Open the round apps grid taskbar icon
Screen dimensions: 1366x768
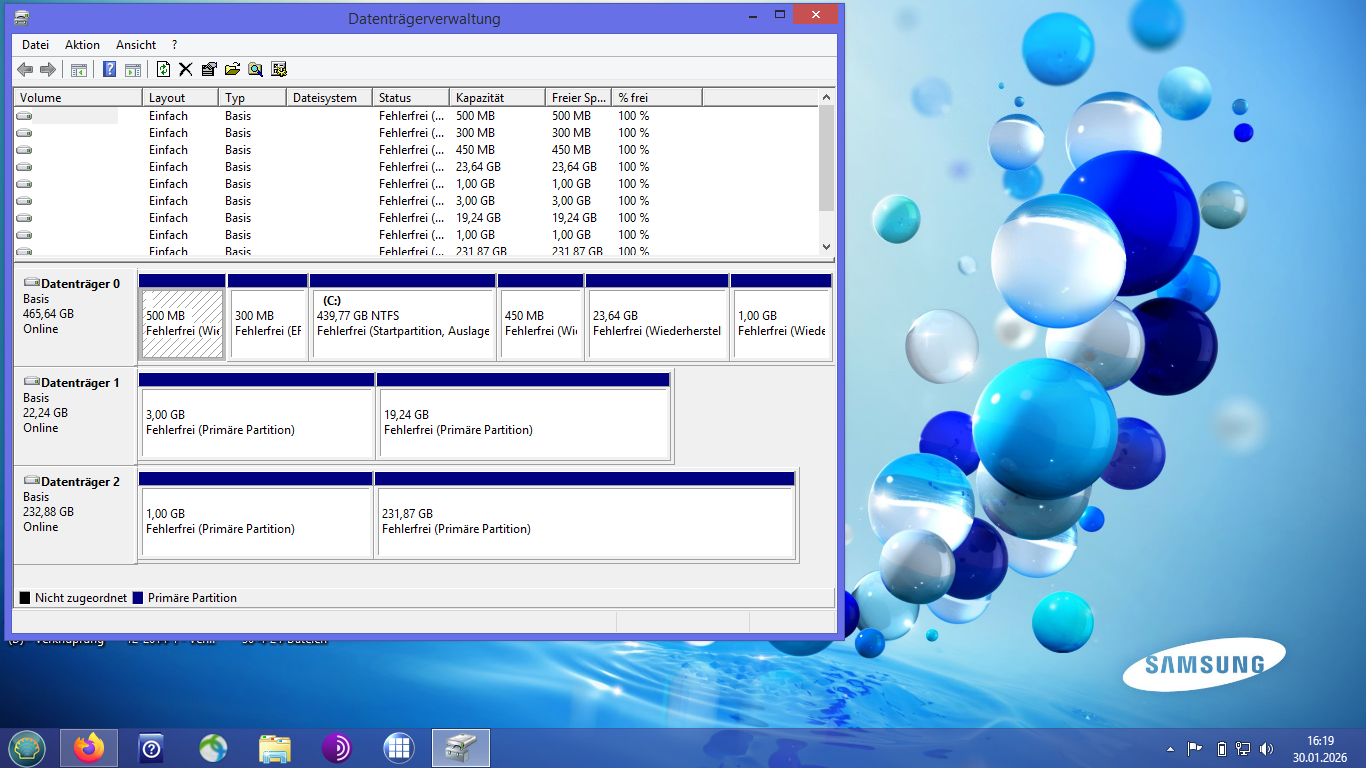(x=399, y=748)
